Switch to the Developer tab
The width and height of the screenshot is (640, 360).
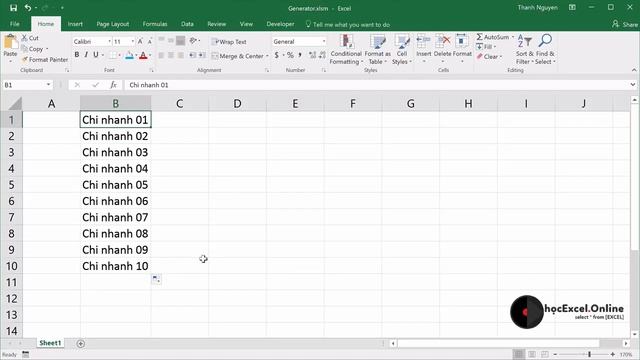(x=280, y=24)
